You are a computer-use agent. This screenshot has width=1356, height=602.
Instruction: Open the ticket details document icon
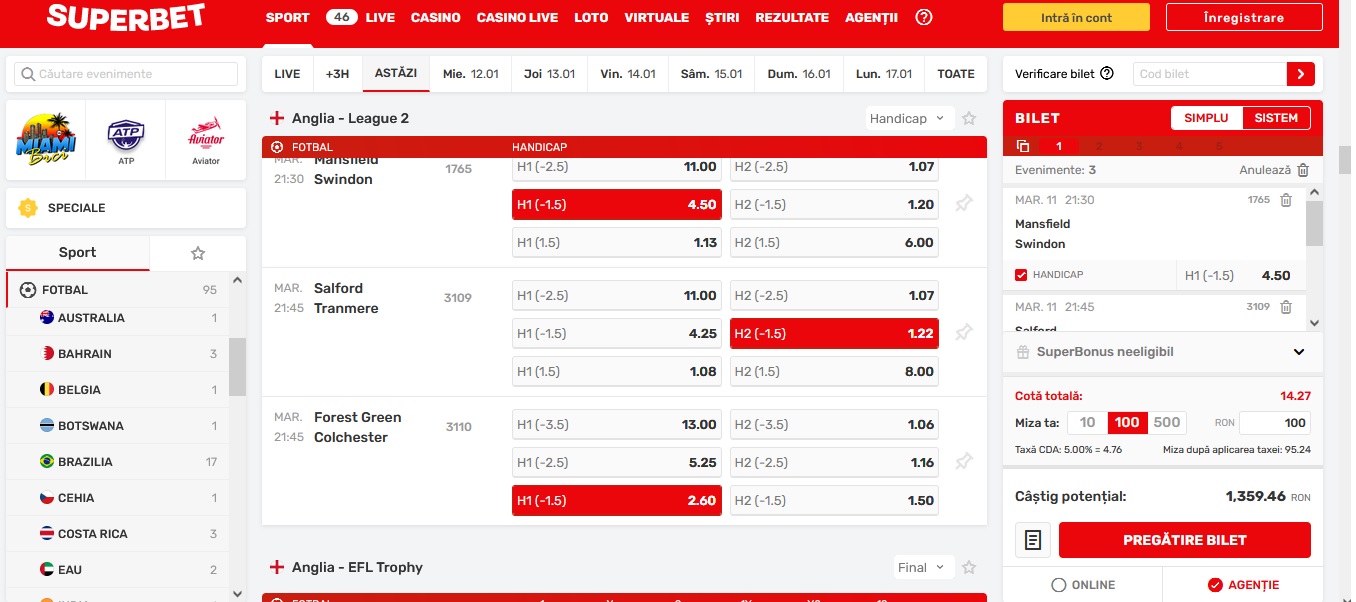[x=1033, y=540]
